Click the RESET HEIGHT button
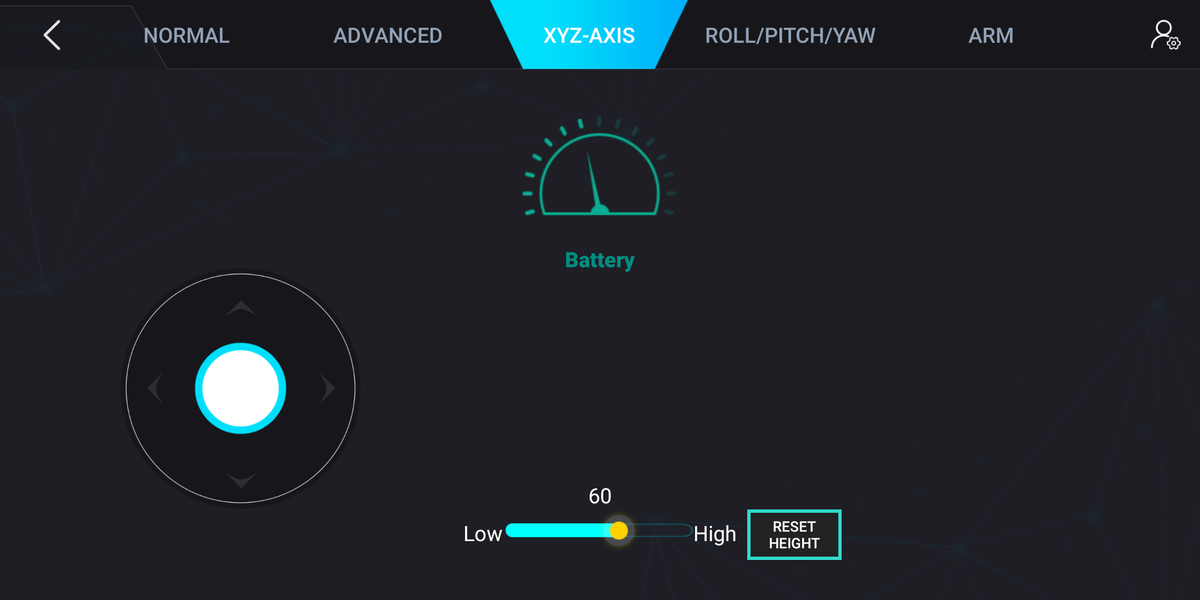This screenshot has height=600, width=1200. [x=794, y=535]
